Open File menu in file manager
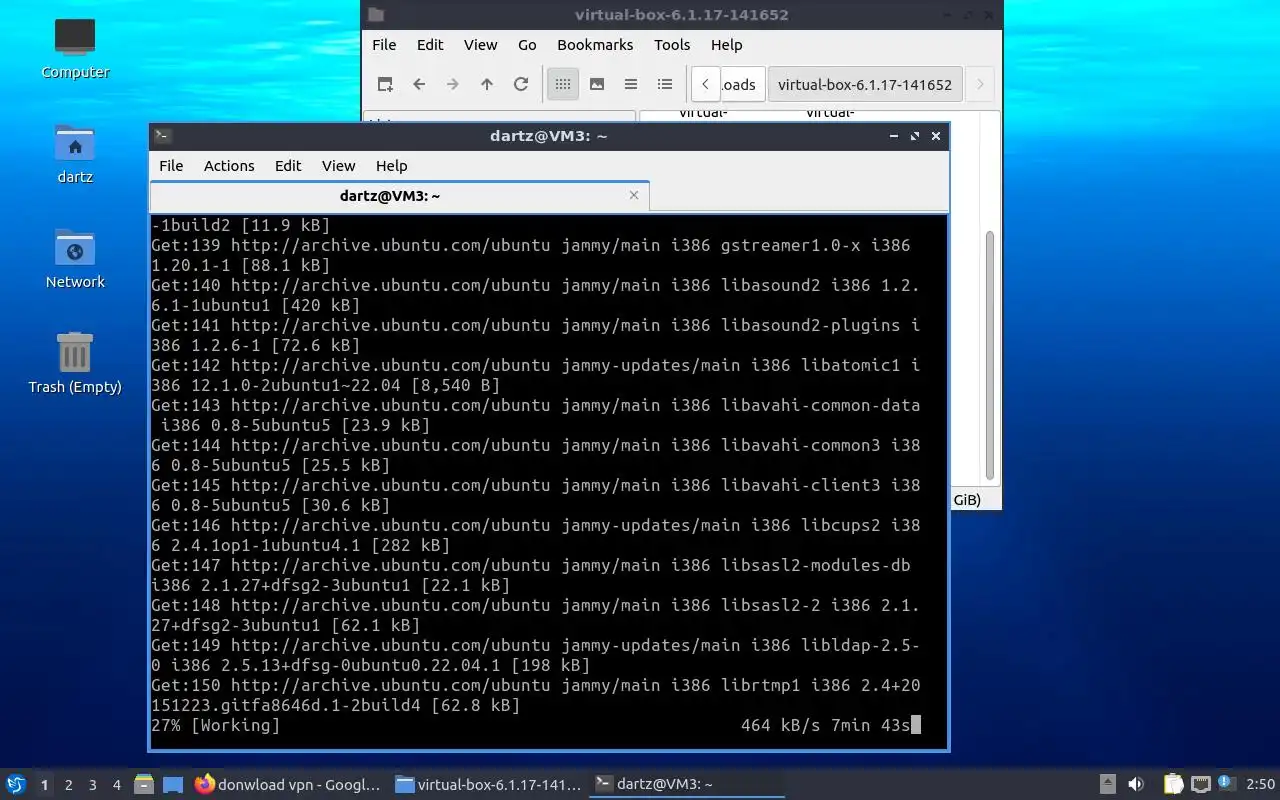 point(384,44)
